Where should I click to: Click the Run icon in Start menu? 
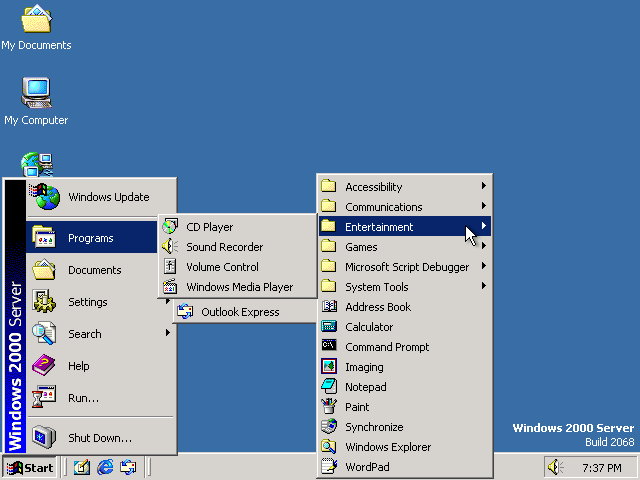point(44,397)
